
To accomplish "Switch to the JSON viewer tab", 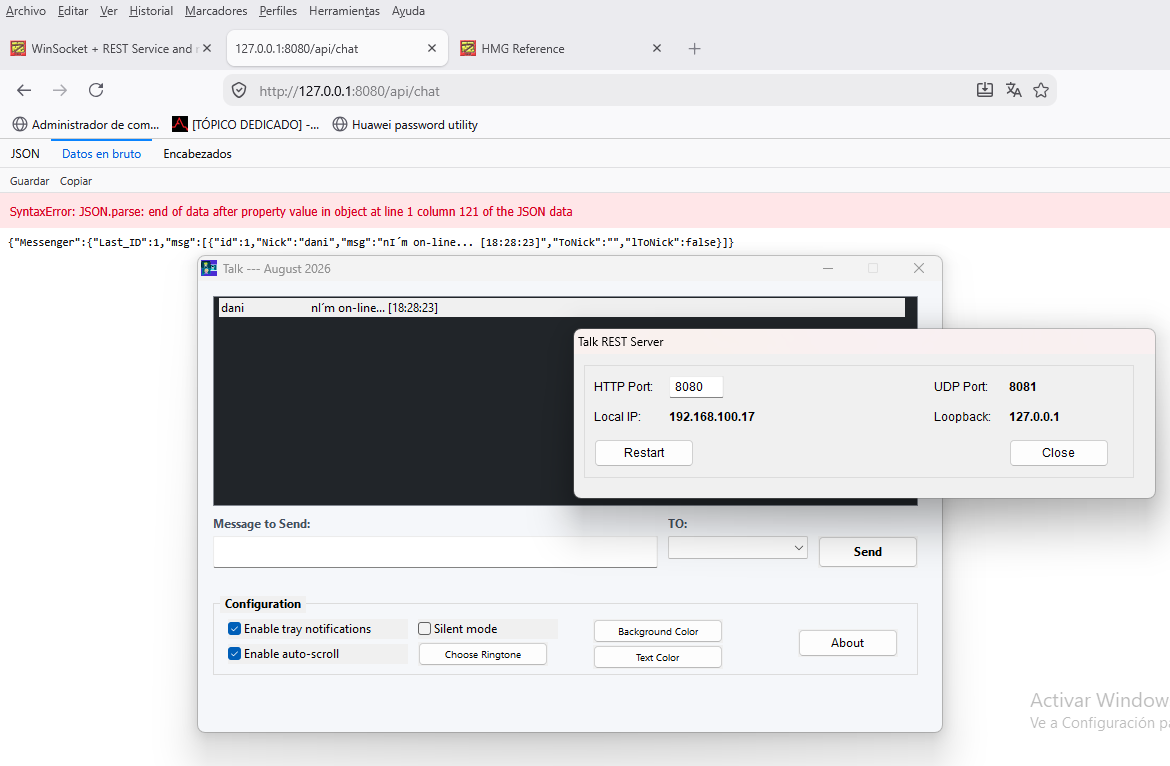I will 25,154.
